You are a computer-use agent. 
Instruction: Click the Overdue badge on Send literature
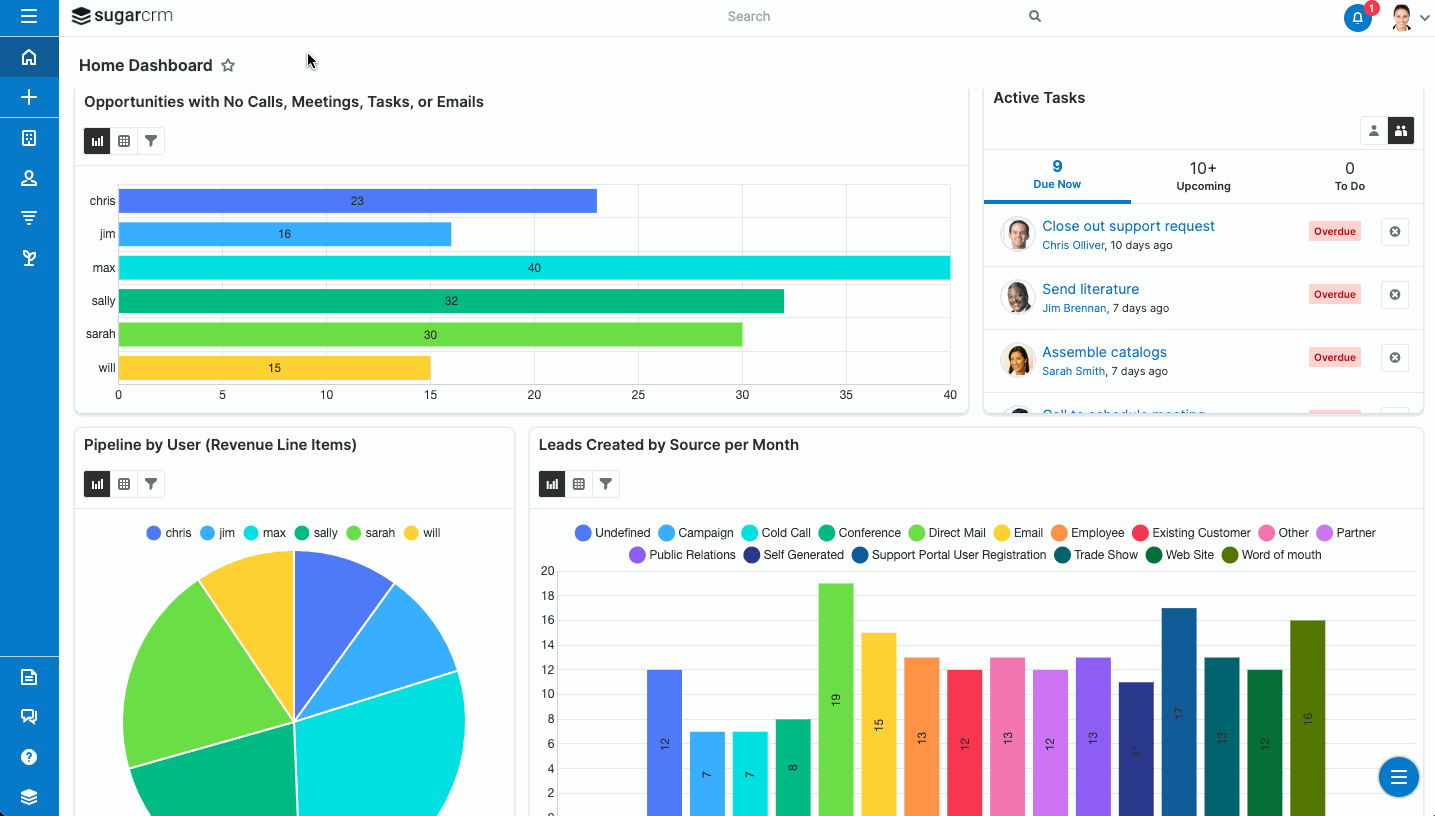[x=1334, y=294]
